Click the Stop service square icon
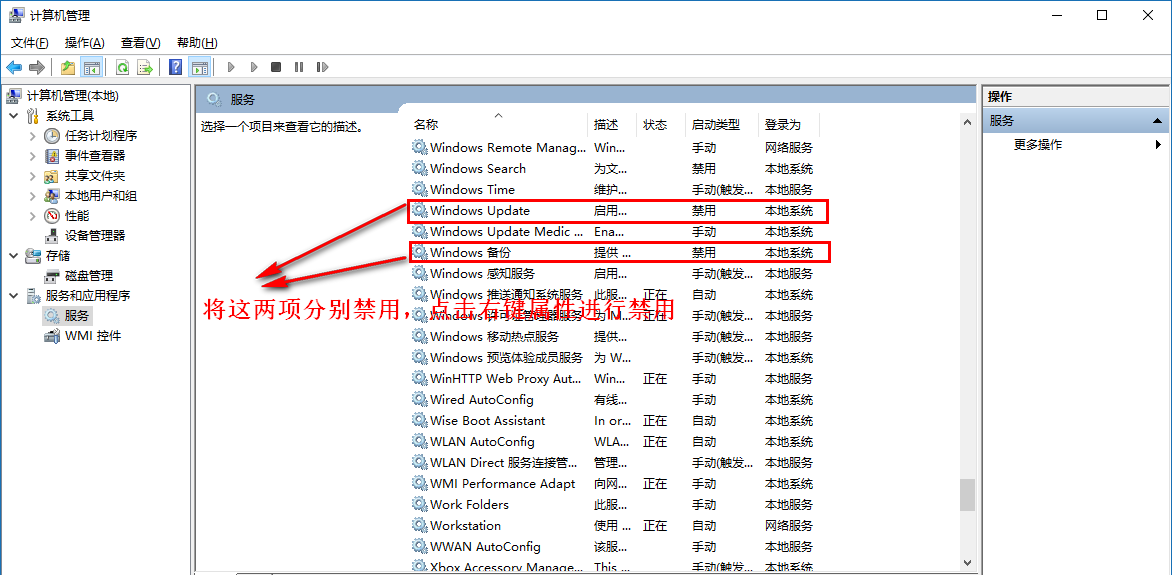This screenshot has width=1172, height=575. (x=276, y=67)
